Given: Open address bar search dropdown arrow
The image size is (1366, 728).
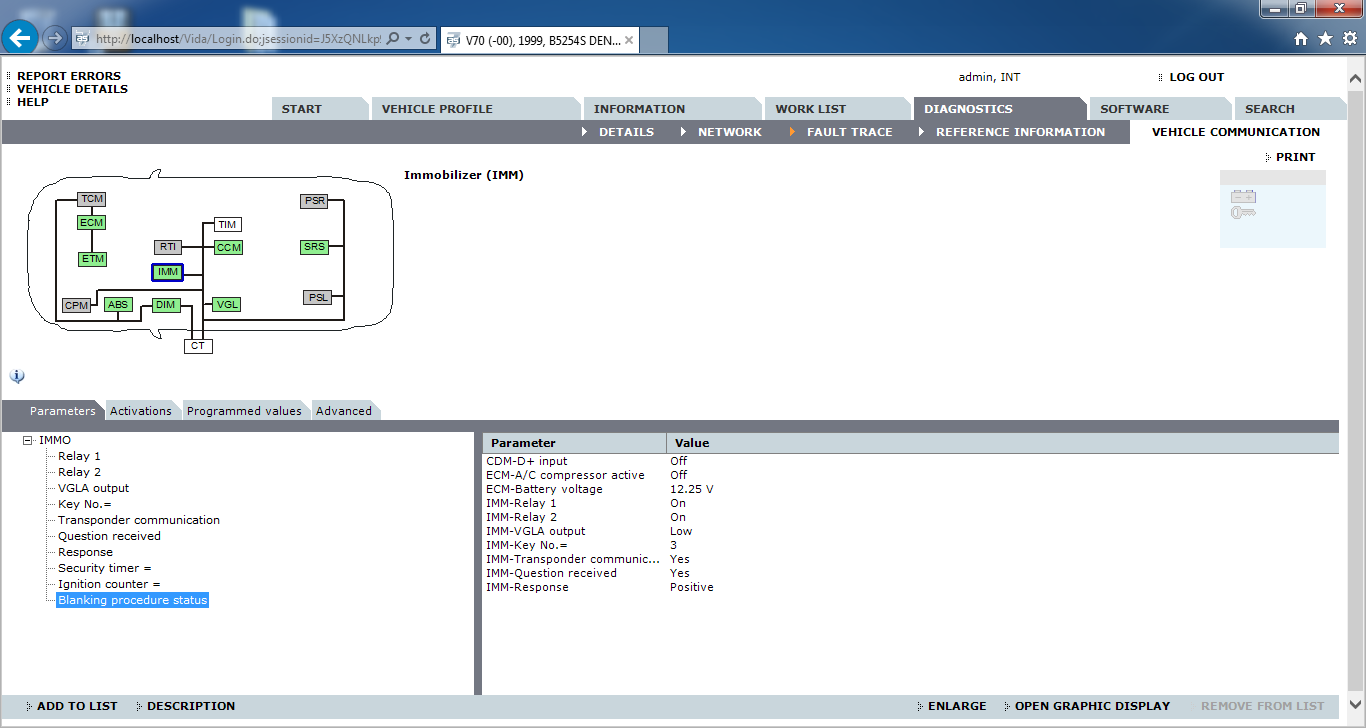Looking at the screenshot, I should 409,39.
